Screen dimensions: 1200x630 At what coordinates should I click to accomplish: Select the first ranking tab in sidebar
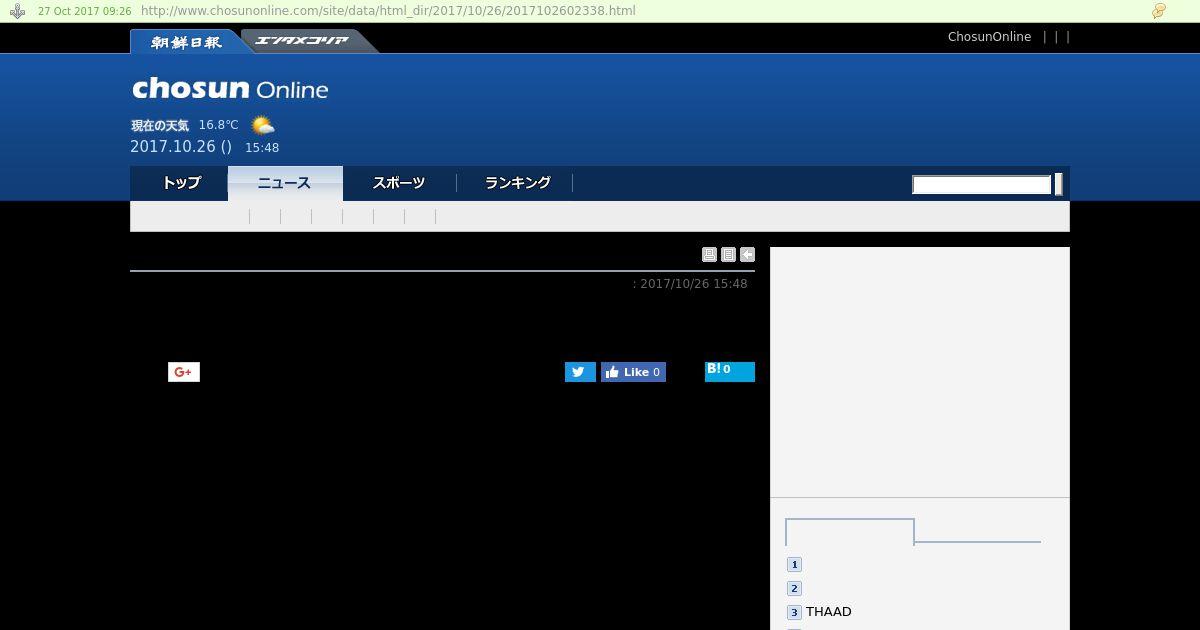tap(850, 532)
